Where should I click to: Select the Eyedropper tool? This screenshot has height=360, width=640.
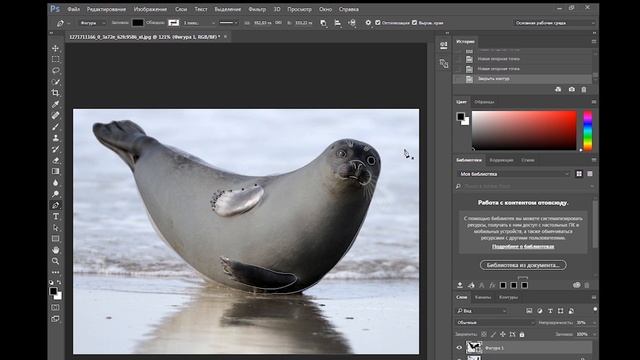pyautogui.click(x=56, y=104)
